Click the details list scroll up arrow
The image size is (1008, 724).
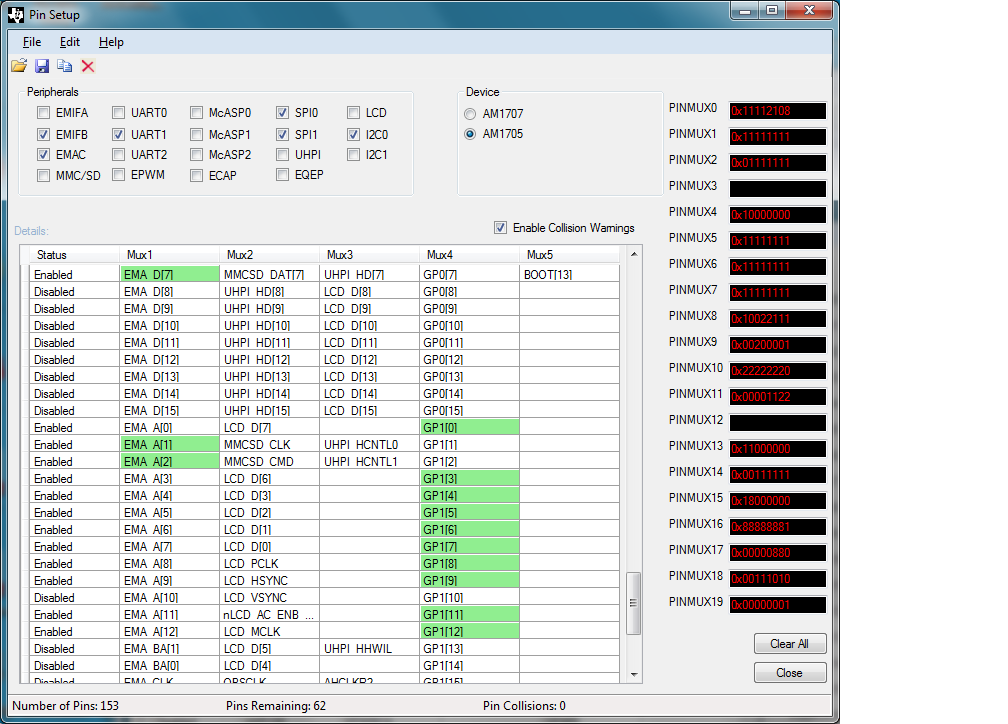[x=634, y=255]
